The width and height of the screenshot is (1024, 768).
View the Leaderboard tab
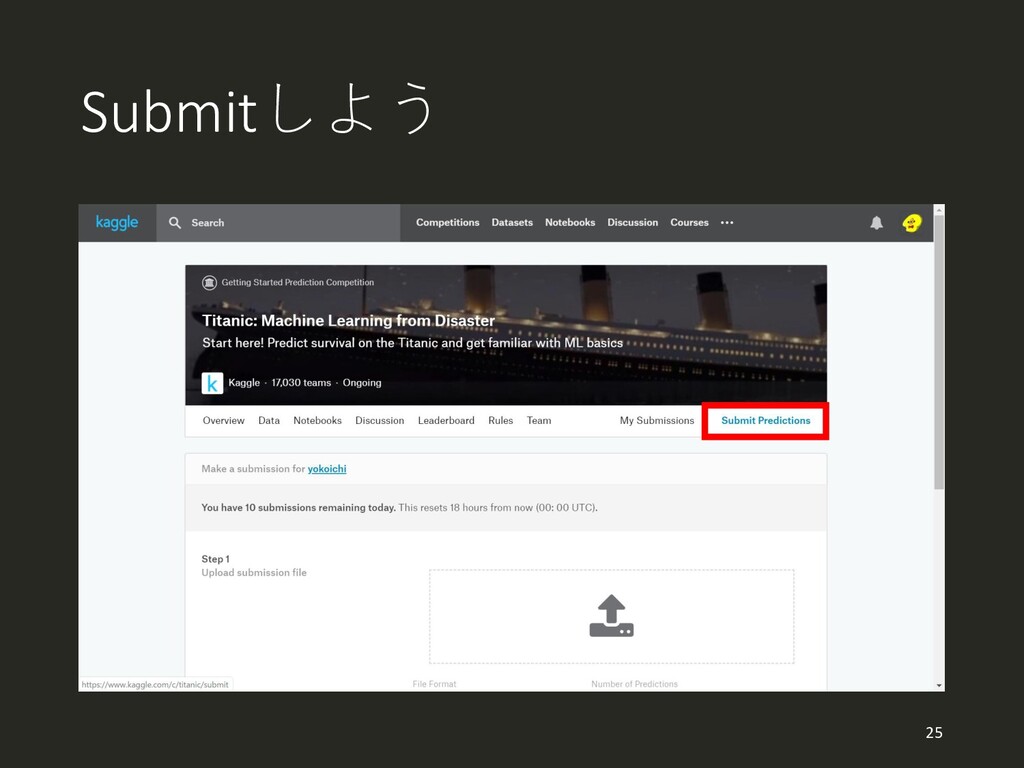pyautogui.click(x=446, y=421)
